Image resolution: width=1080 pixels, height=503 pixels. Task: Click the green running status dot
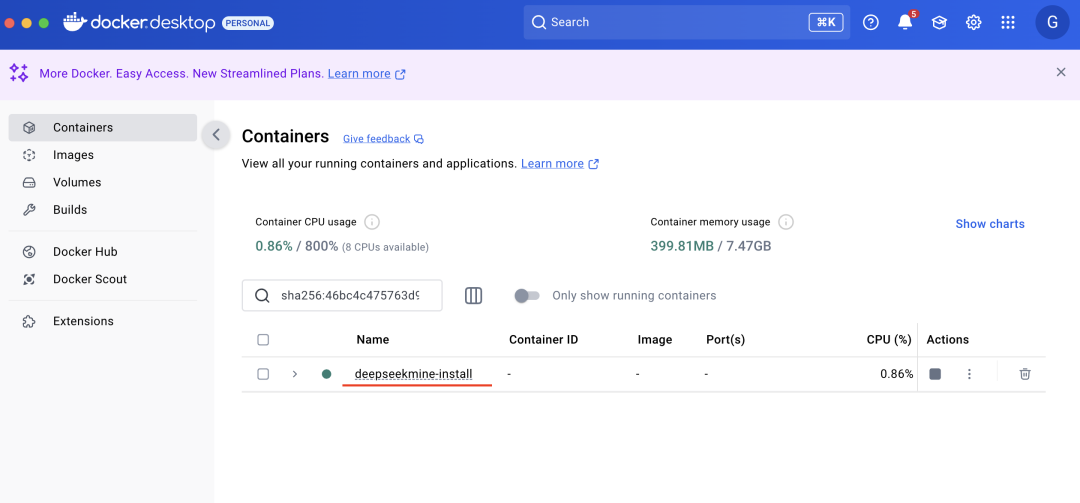point(326,374)
